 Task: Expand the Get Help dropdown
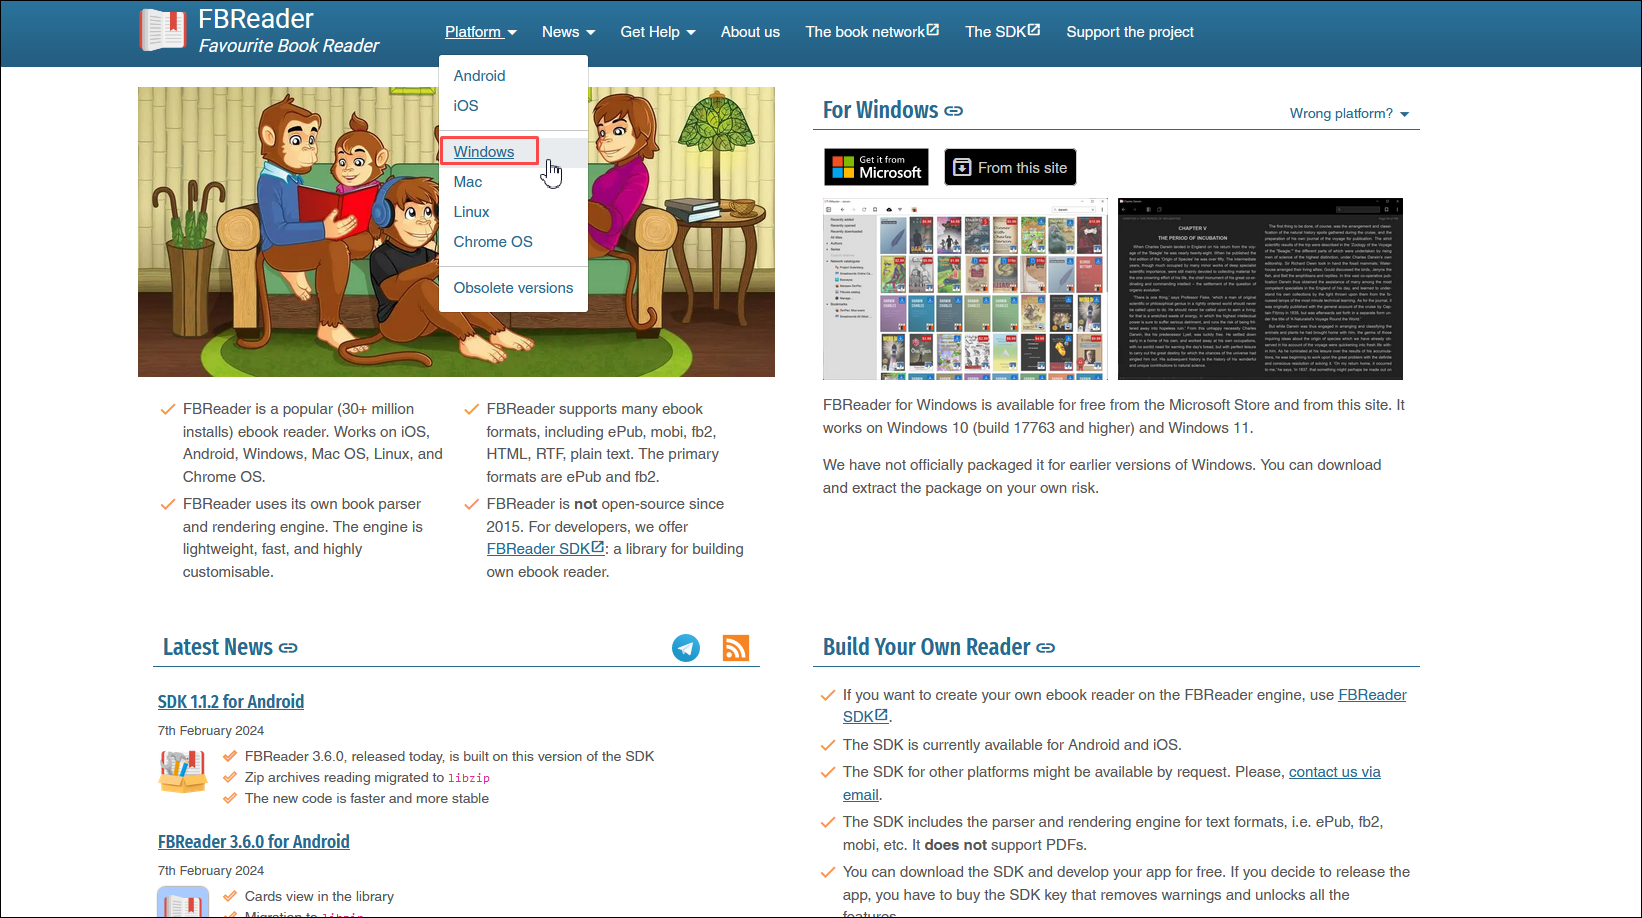pos(658,32)
